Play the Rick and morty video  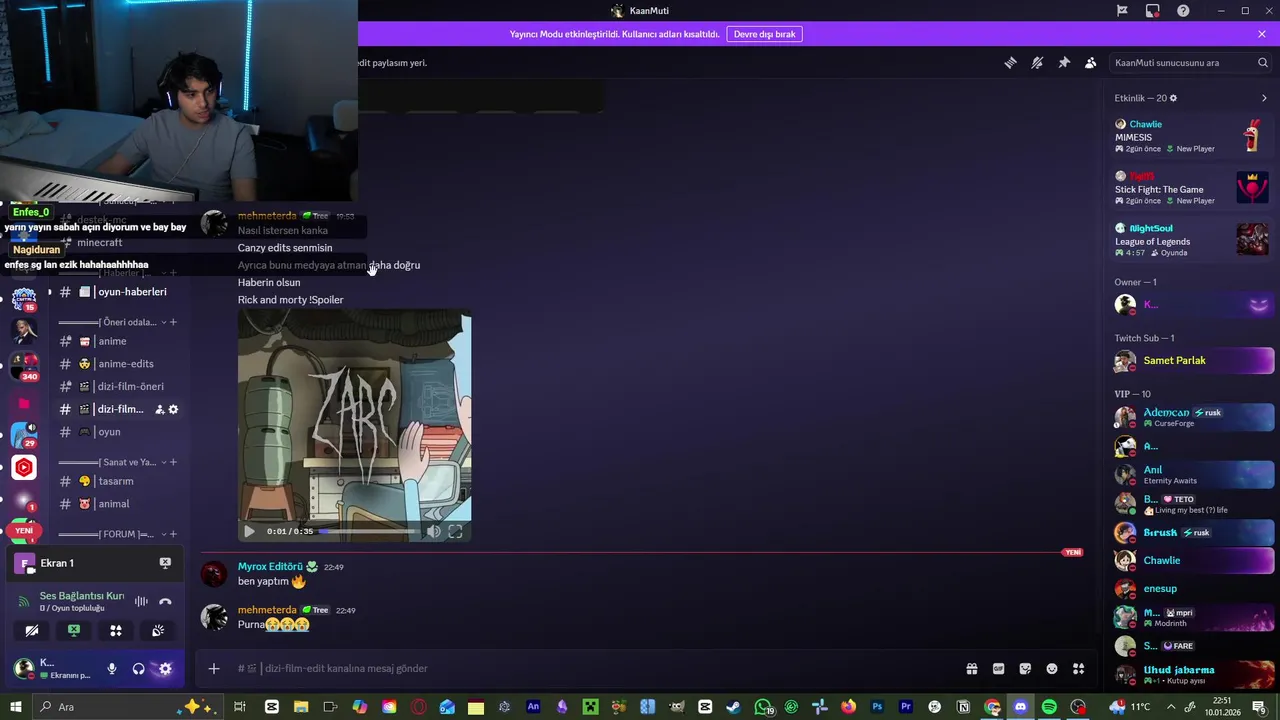pyautogui.click(x=249, y=531)
